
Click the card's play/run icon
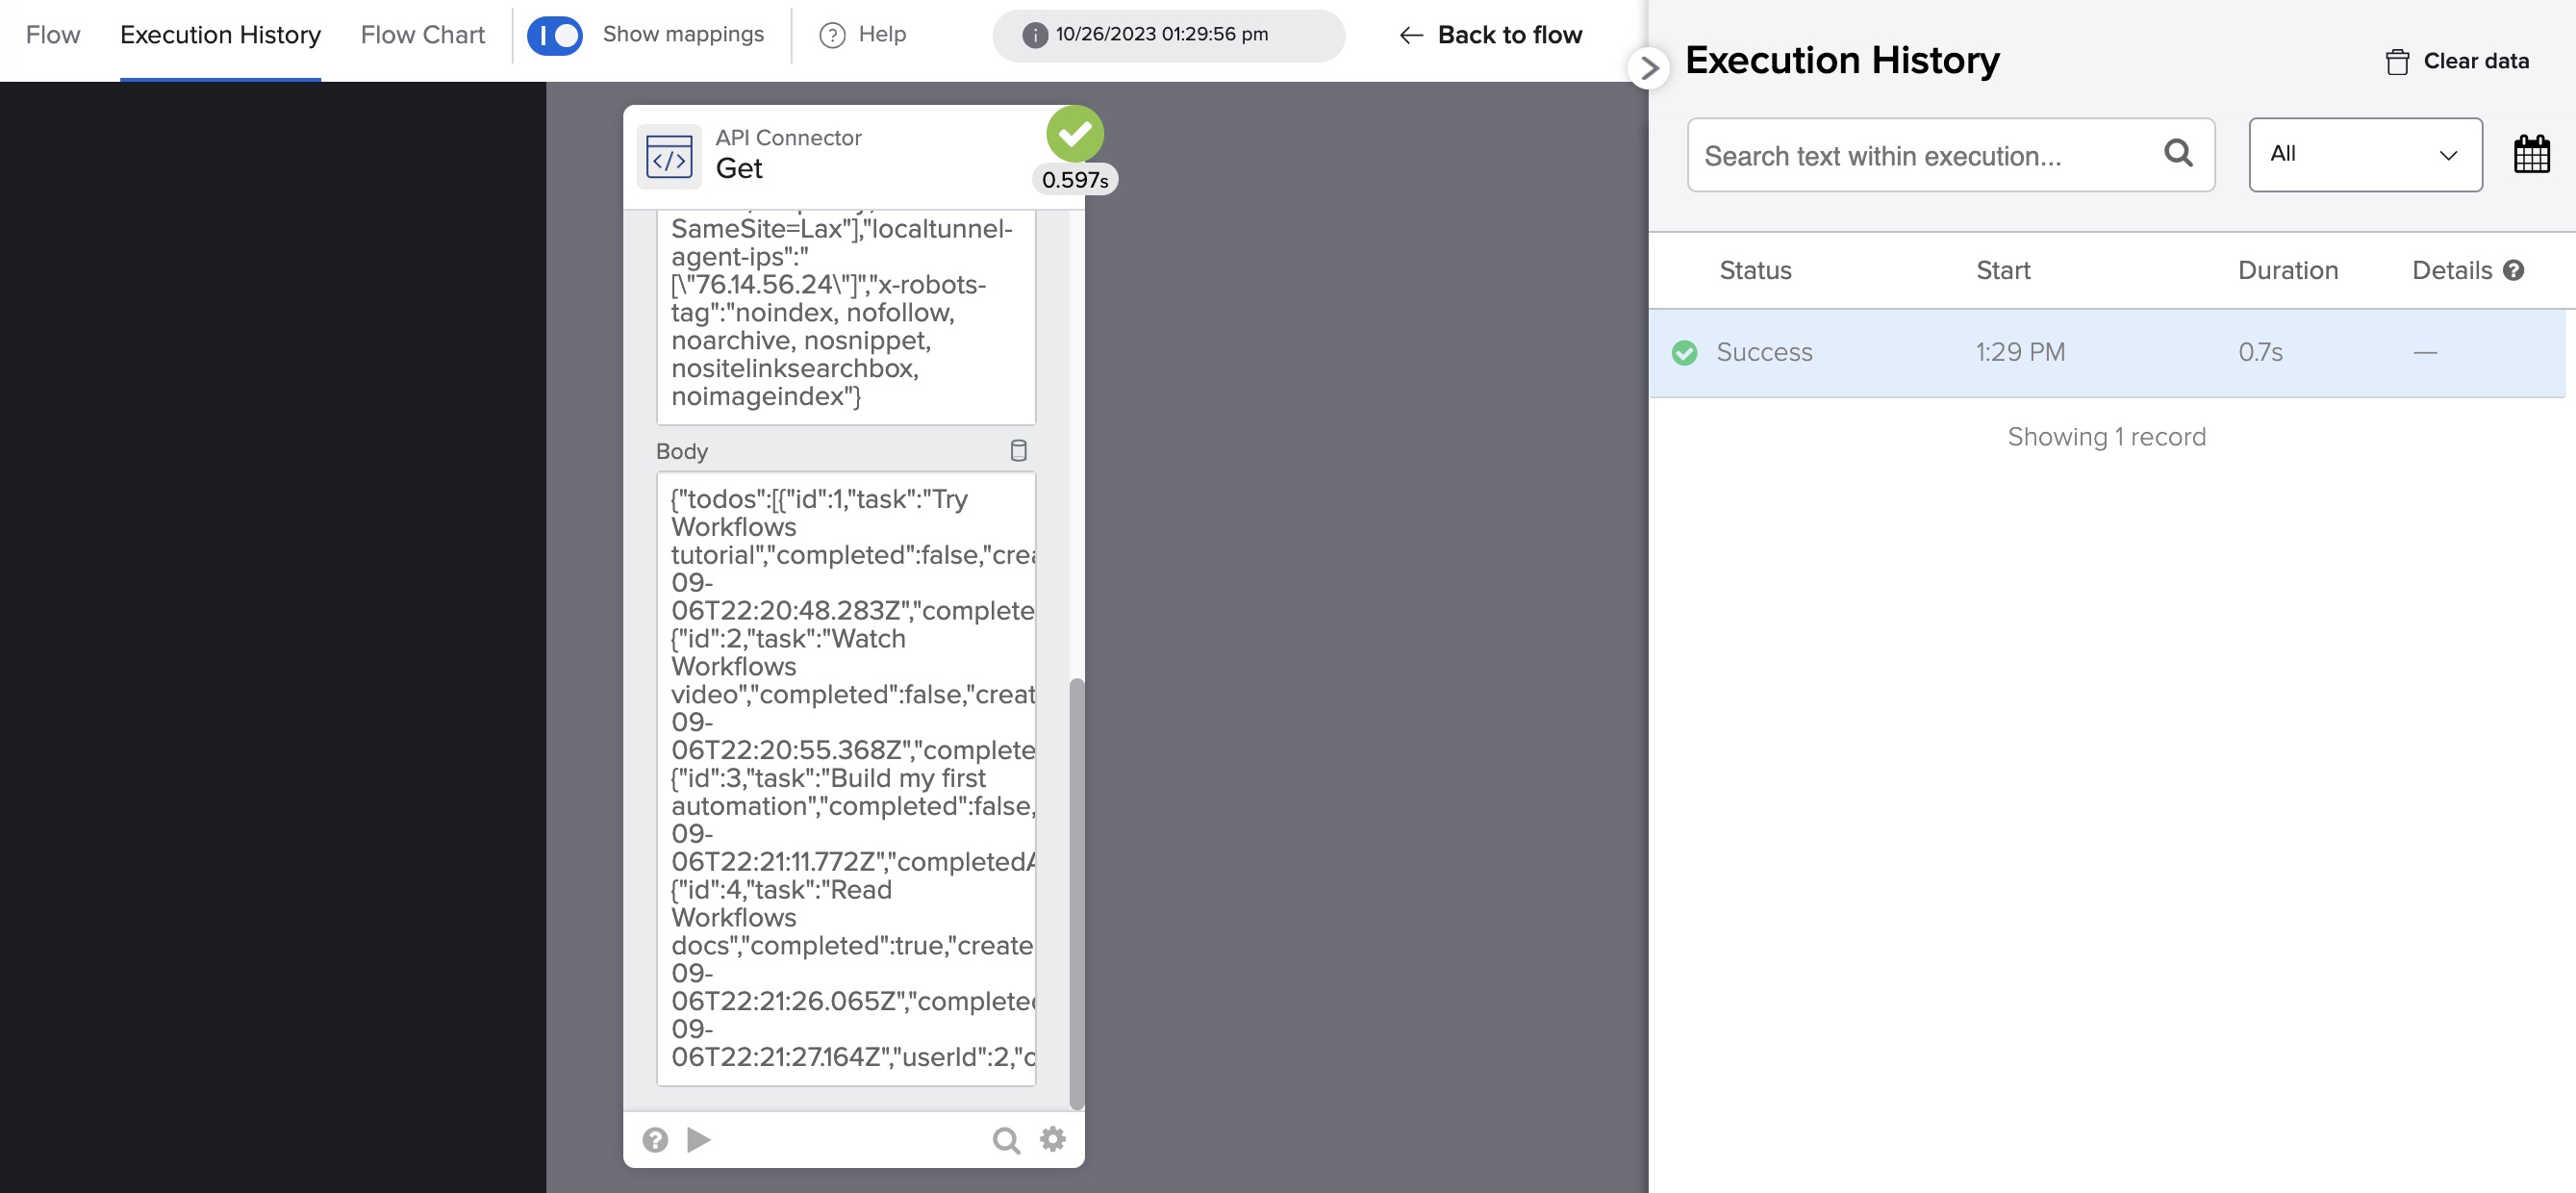point(699,1139)
